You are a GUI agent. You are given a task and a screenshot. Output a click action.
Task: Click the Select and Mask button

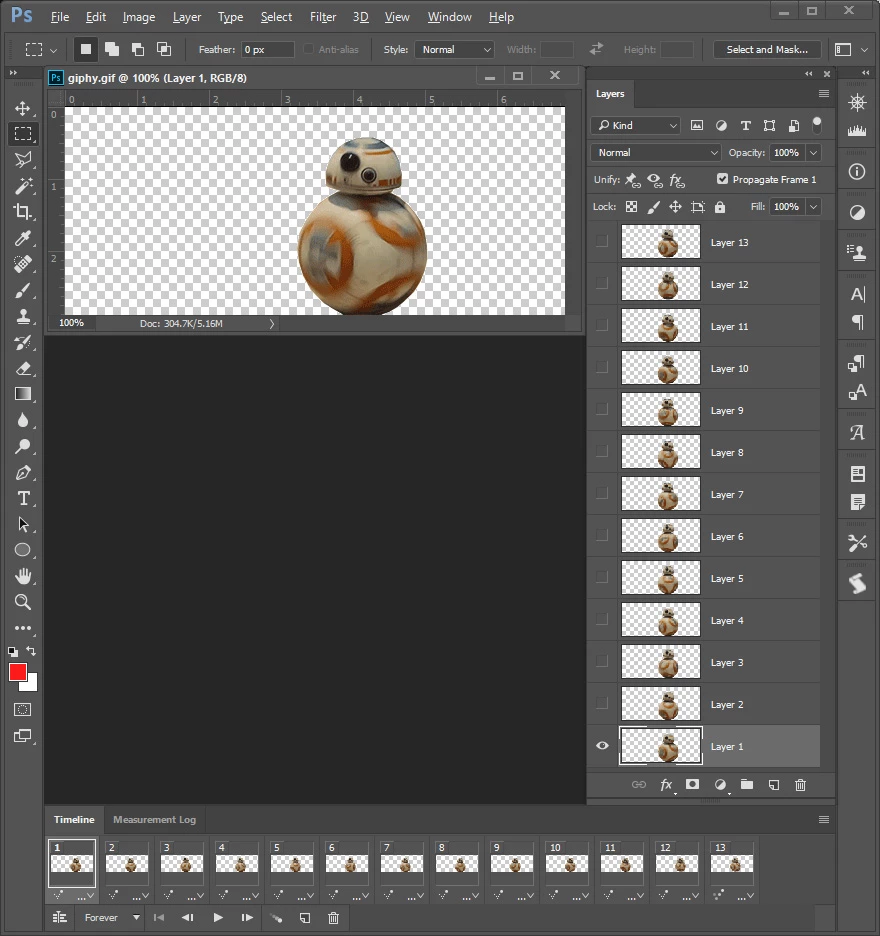pos(767,50)
